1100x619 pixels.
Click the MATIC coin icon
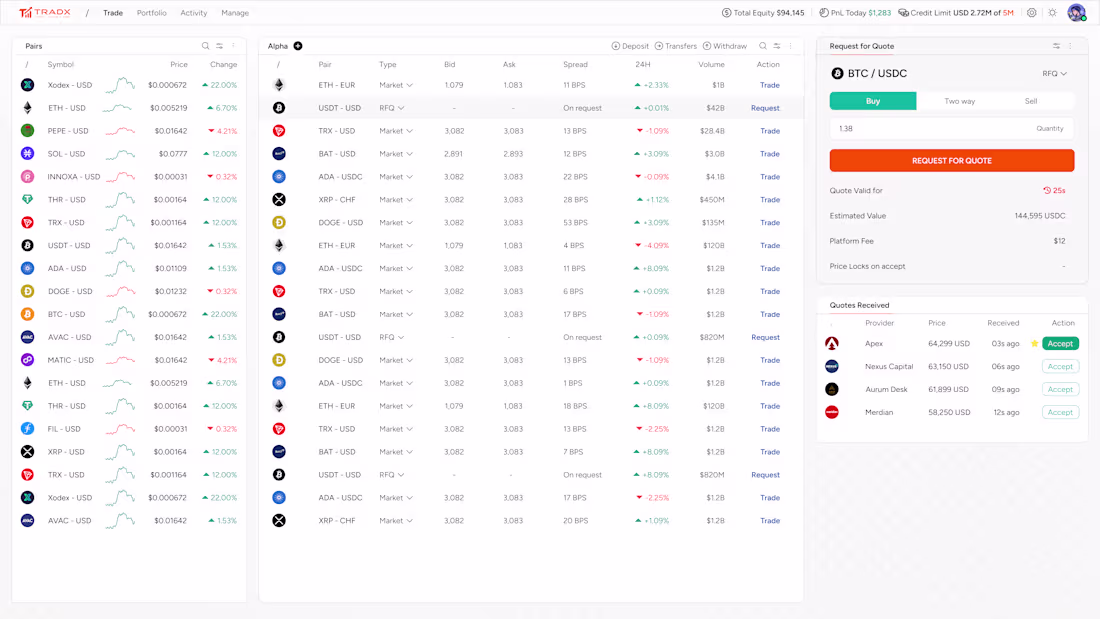(x=27, y=360)
